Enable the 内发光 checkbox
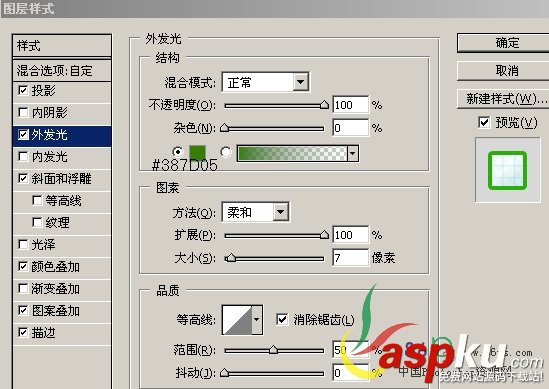 click(23, 157)
